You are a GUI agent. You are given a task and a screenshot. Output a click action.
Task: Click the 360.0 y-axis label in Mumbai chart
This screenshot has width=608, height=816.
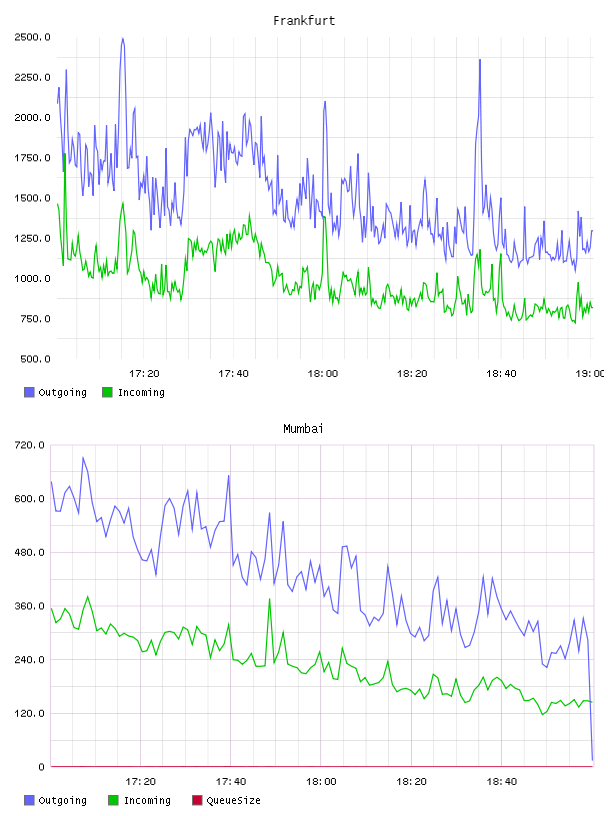click(x=30, y=606)
